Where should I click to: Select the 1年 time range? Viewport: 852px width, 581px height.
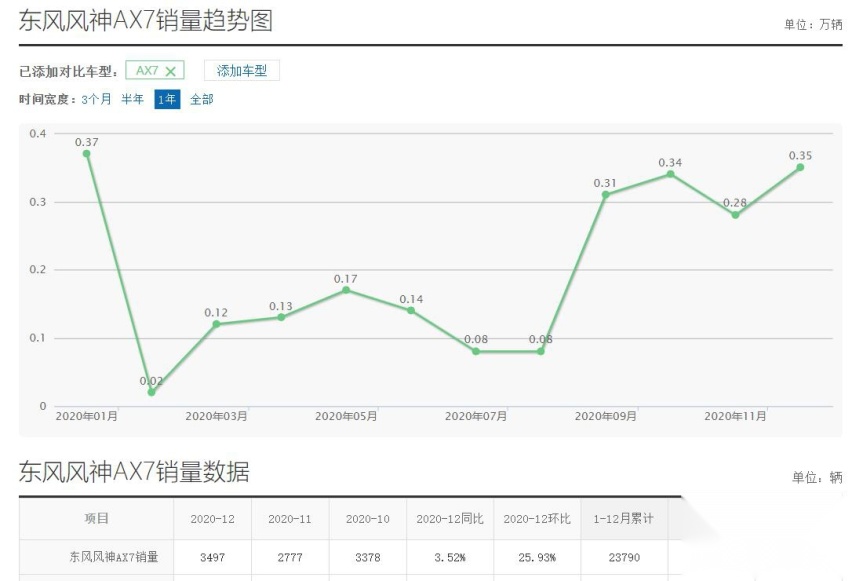(167, 99)
